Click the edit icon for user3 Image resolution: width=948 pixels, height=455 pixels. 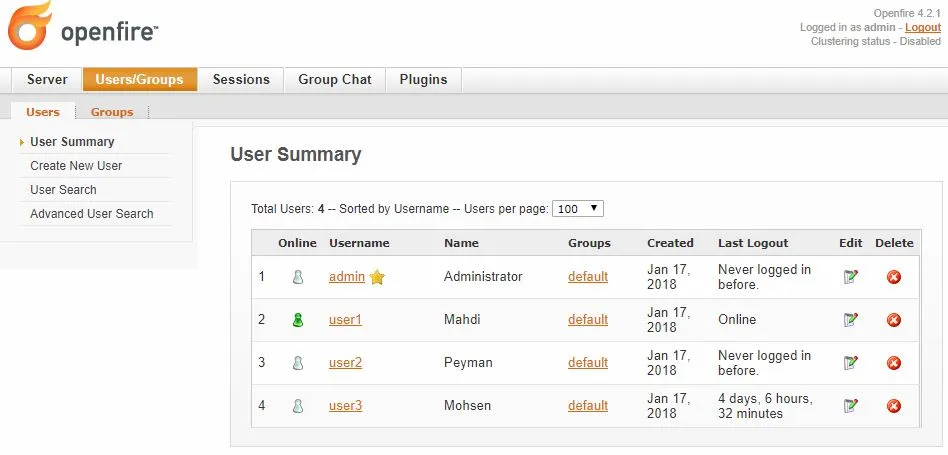coord(850,406)
